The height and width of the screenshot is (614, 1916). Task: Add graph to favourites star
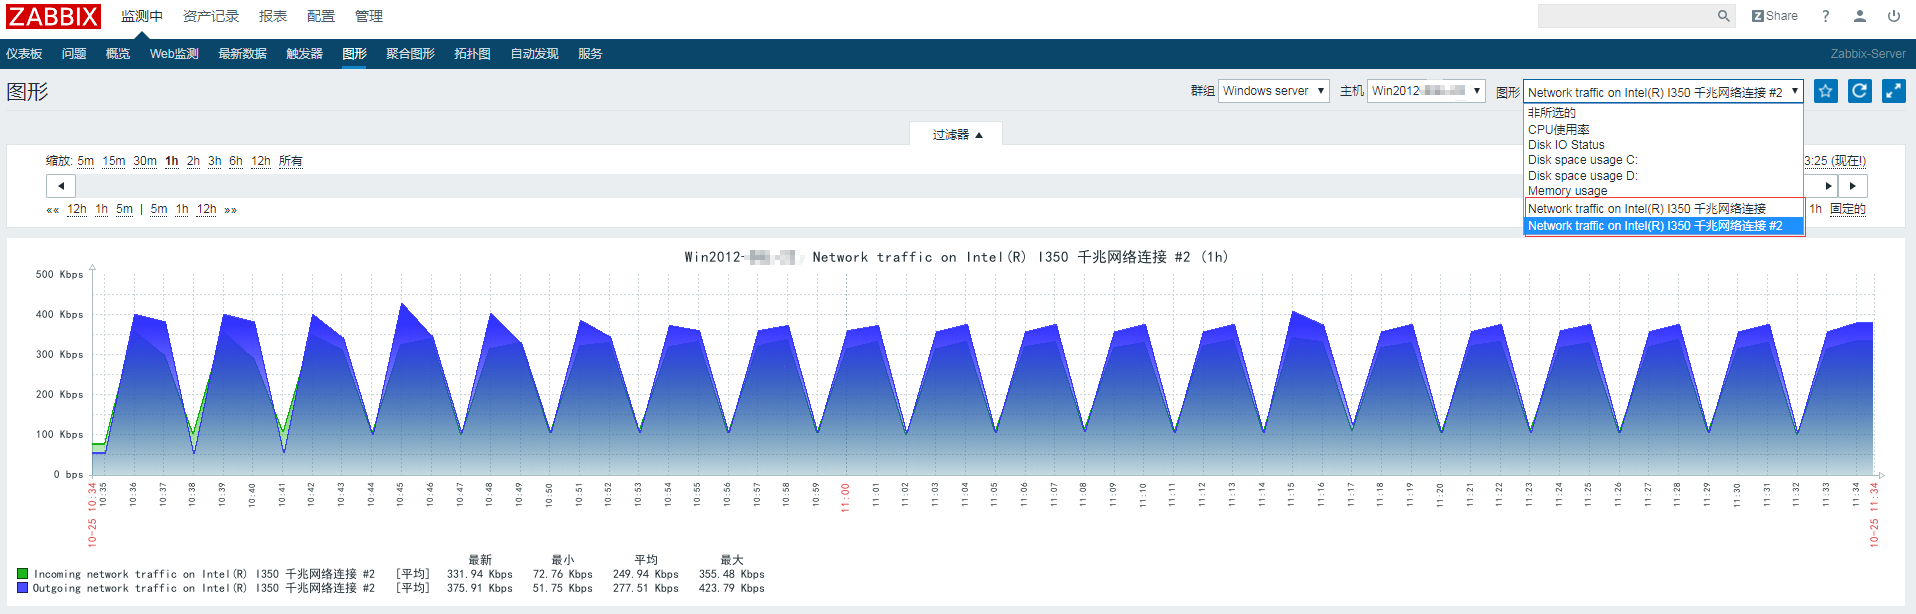click(1825, 91)
